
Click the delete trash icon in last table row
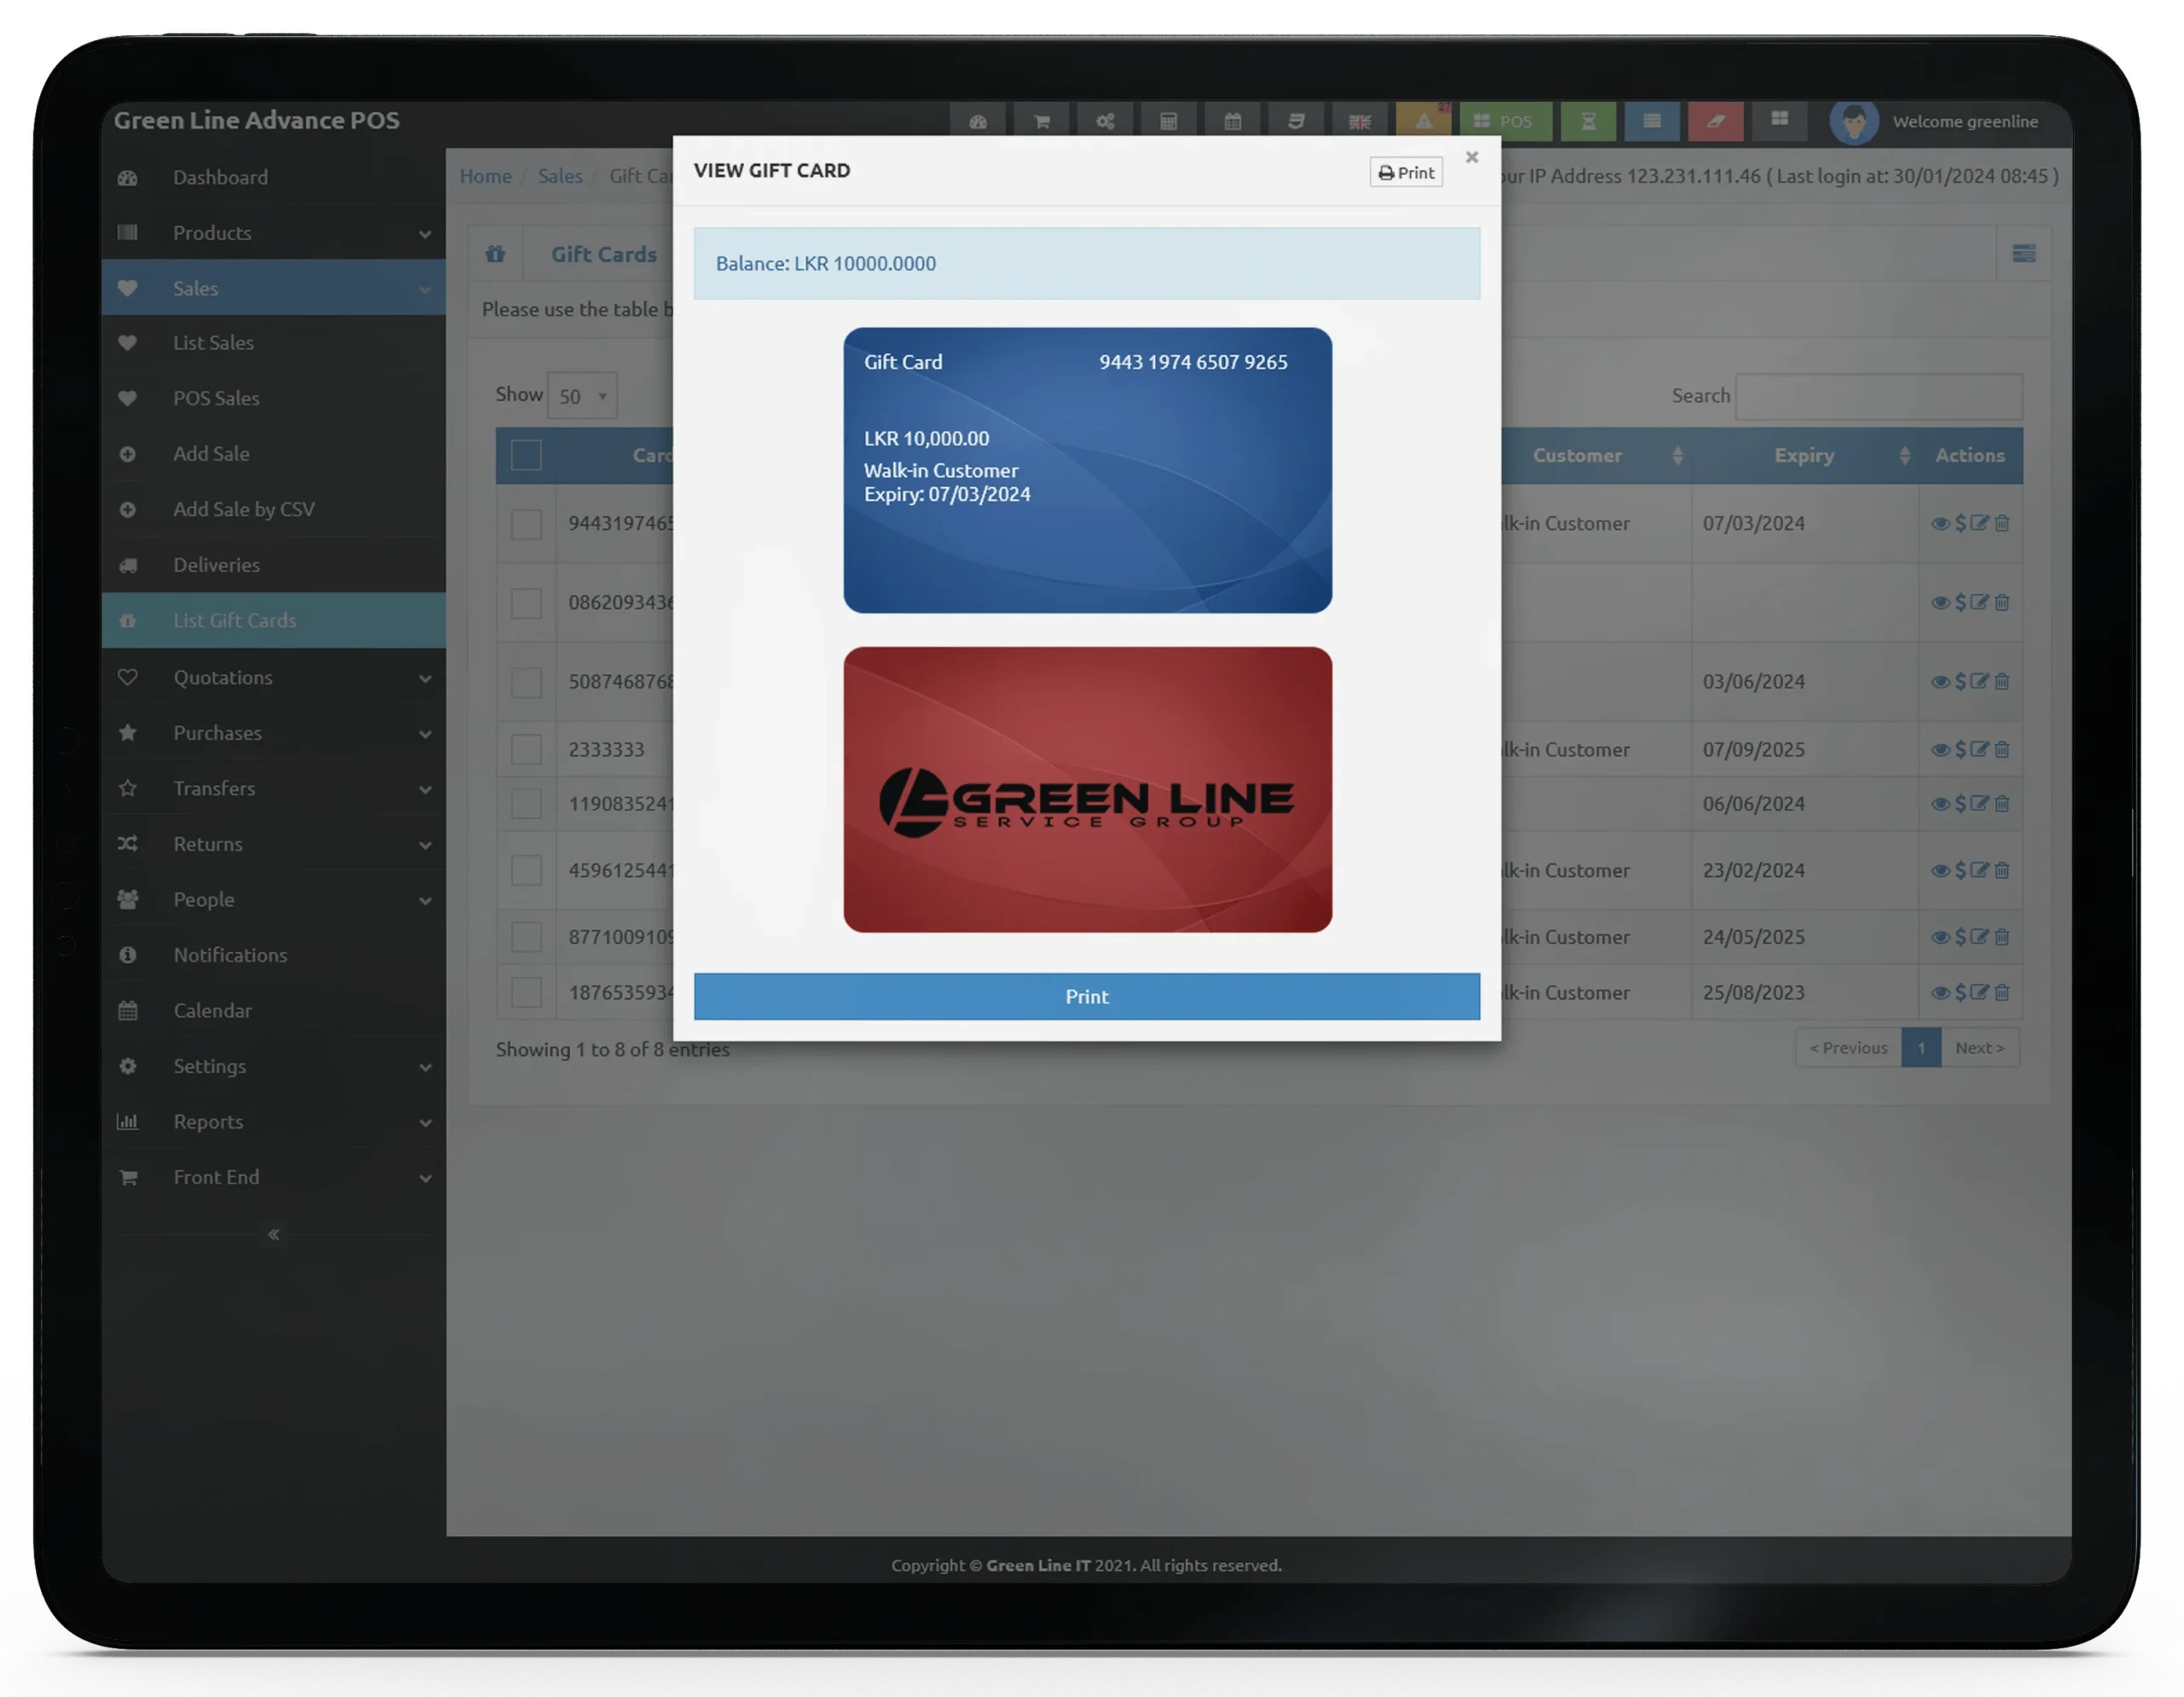(2002, 992)
